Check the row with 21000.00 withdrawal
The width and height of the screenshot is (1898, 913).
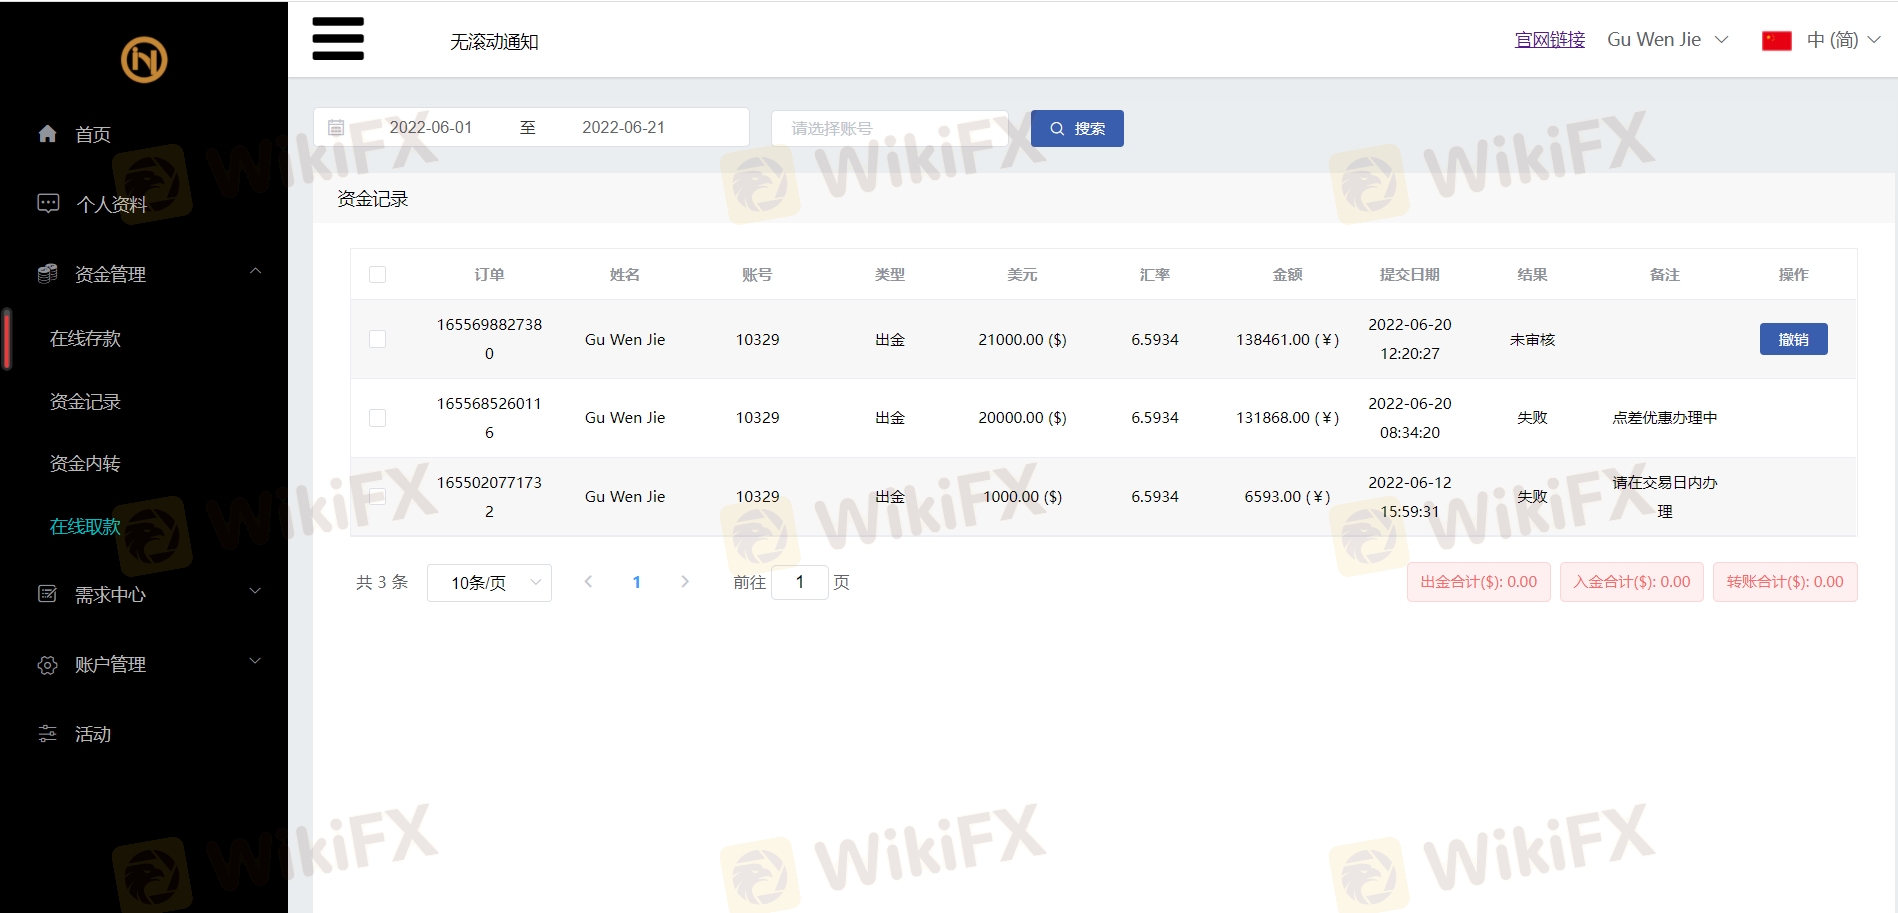[x=377, y=339]
